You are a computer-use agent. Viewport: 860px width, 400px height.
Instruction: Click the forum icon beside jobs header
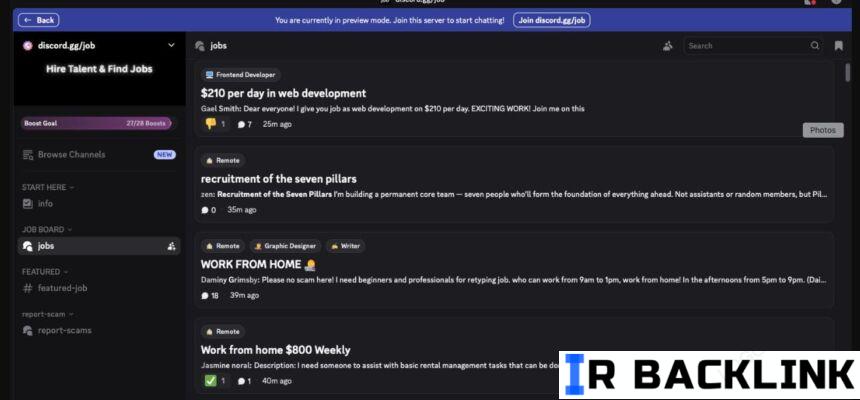(200, 46)
